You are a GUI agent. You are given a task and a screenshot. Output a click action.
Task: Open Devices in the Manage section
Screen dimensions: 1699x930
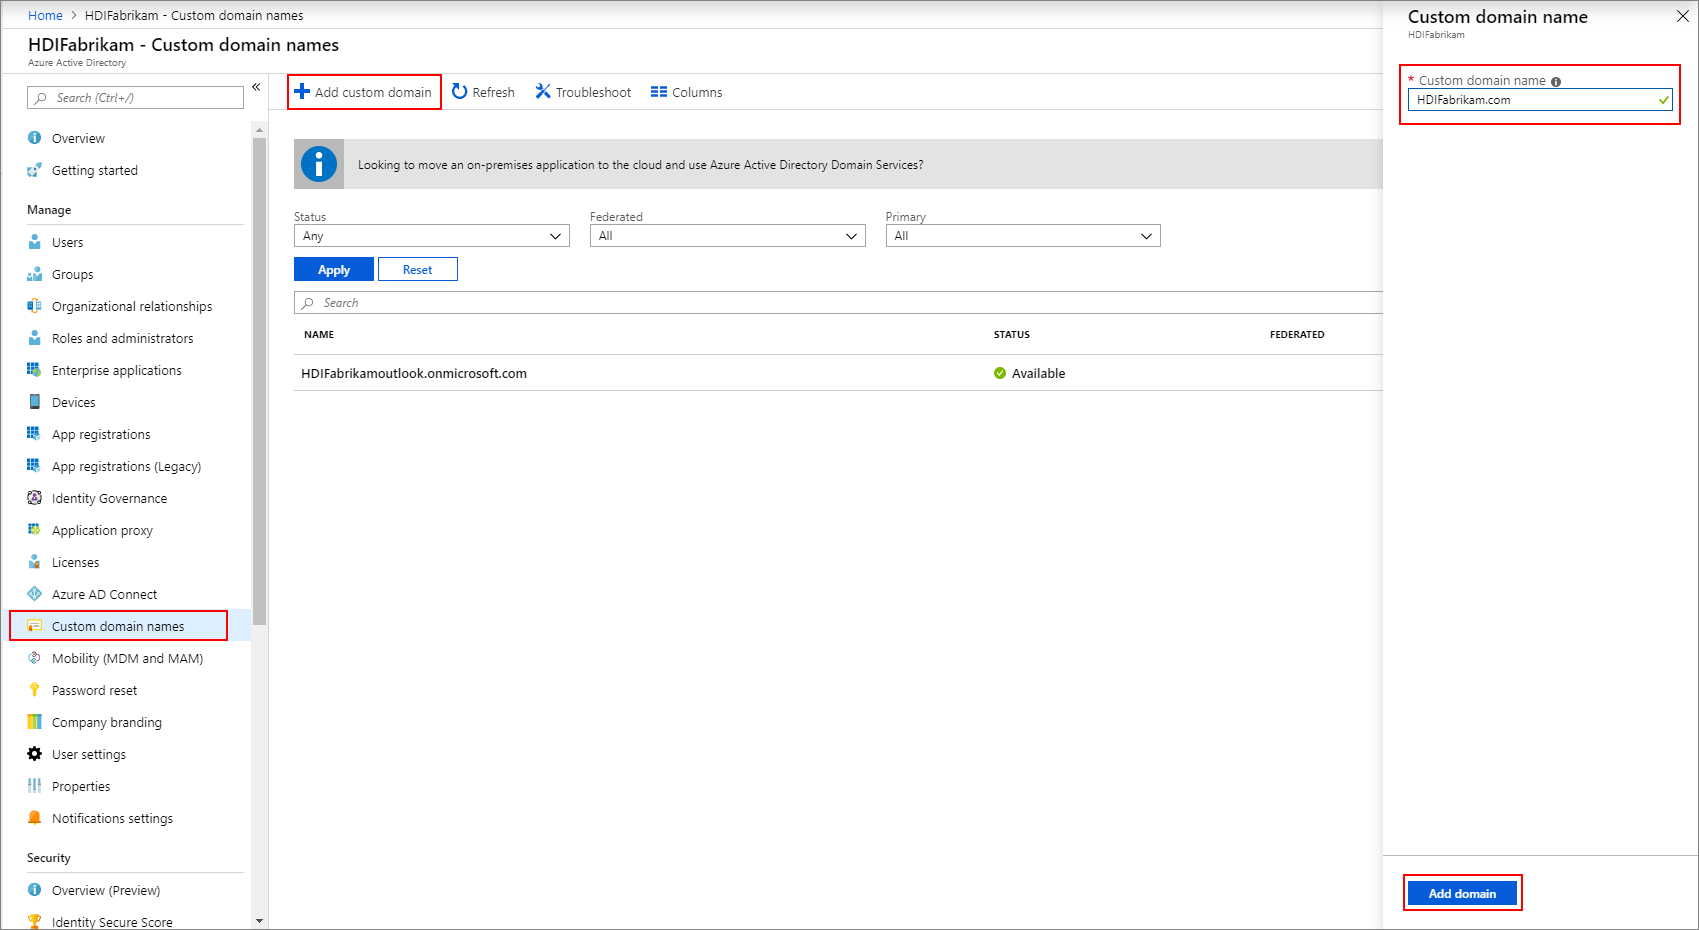[x=73, y=402]
